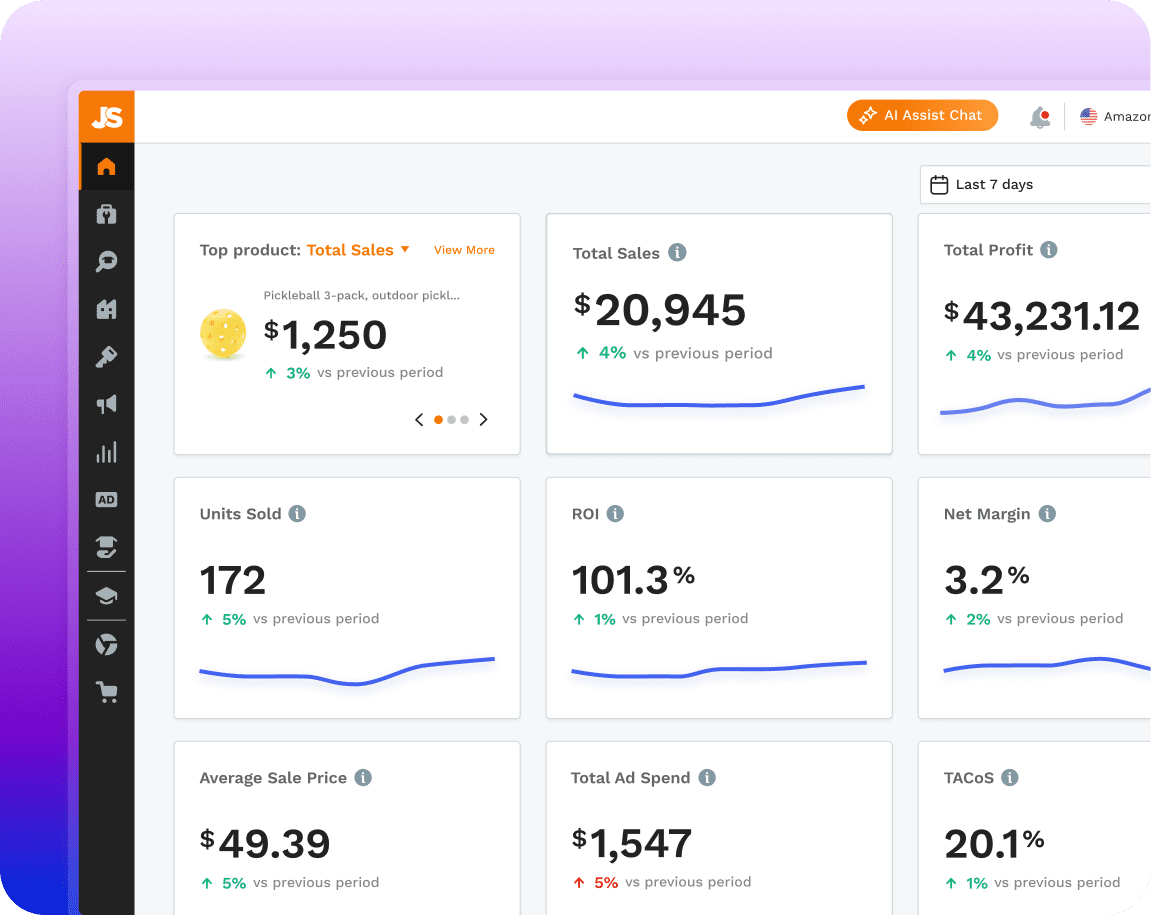Open the Last 7 days date range selector

1035,184
